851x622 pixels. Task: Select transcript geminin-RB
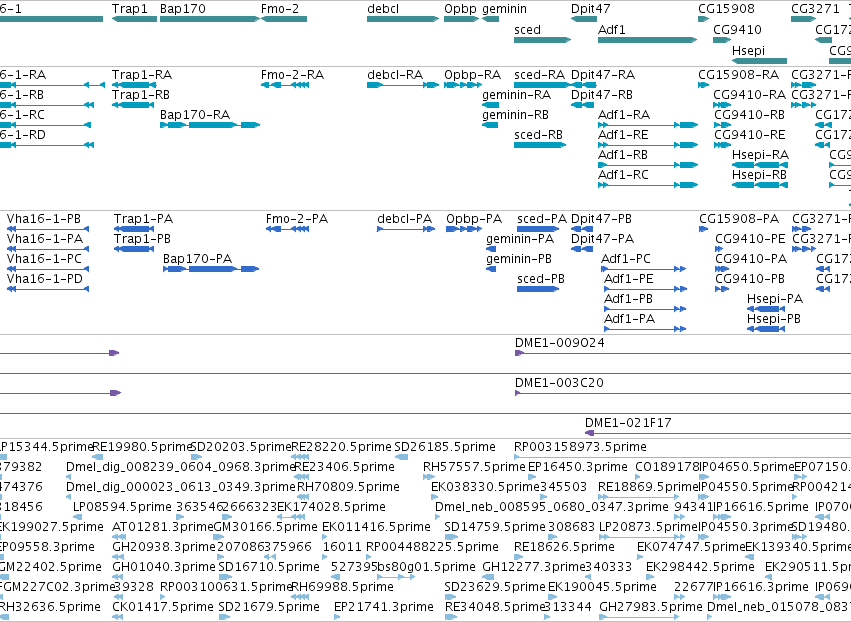click(x=516, y=115)
